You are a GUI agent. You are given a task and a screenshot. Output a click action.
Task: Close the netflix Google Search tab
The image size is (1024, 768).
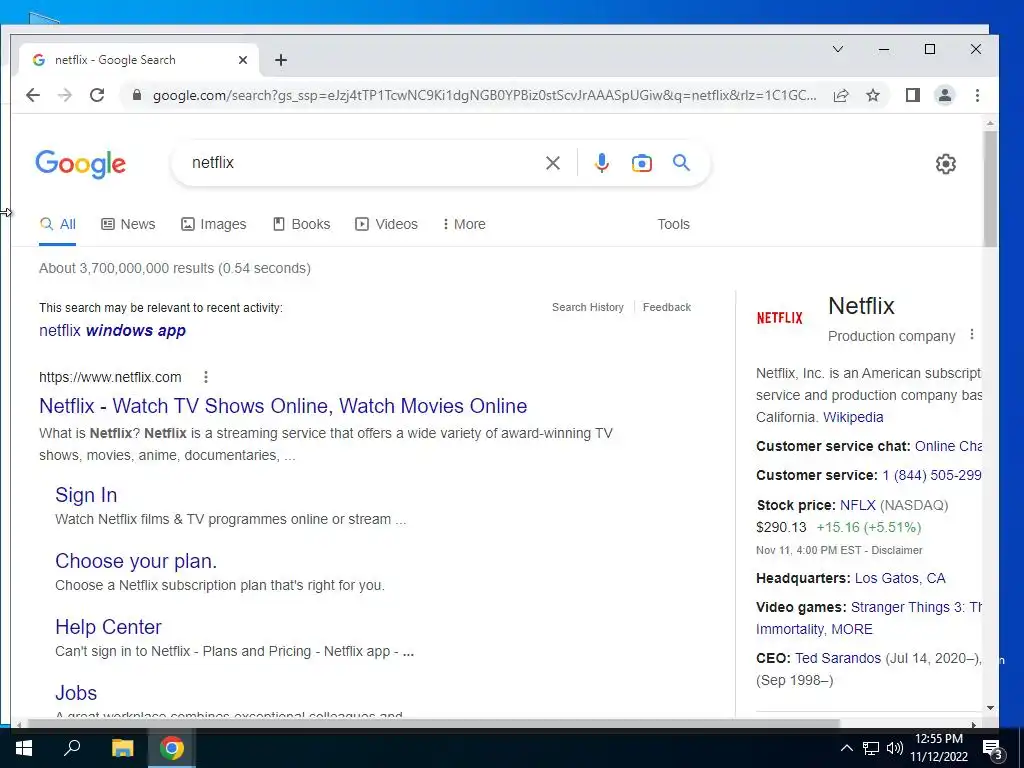243,60
